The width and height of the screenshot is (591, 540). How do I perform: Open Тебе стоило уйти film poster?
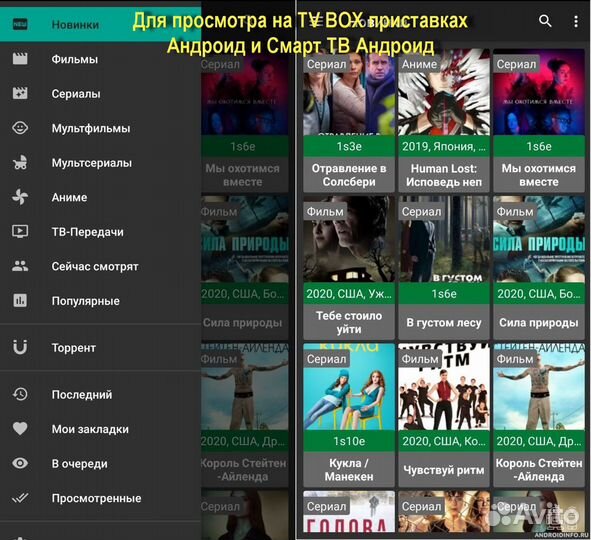tap(349, 239)
